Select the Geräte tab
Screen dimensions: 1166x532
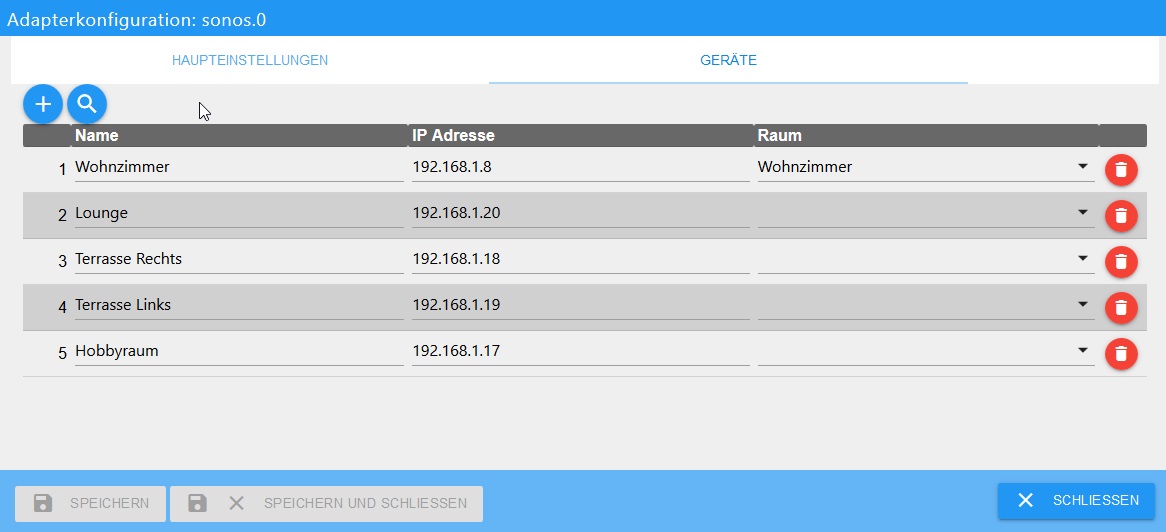(x=728, y=60)
